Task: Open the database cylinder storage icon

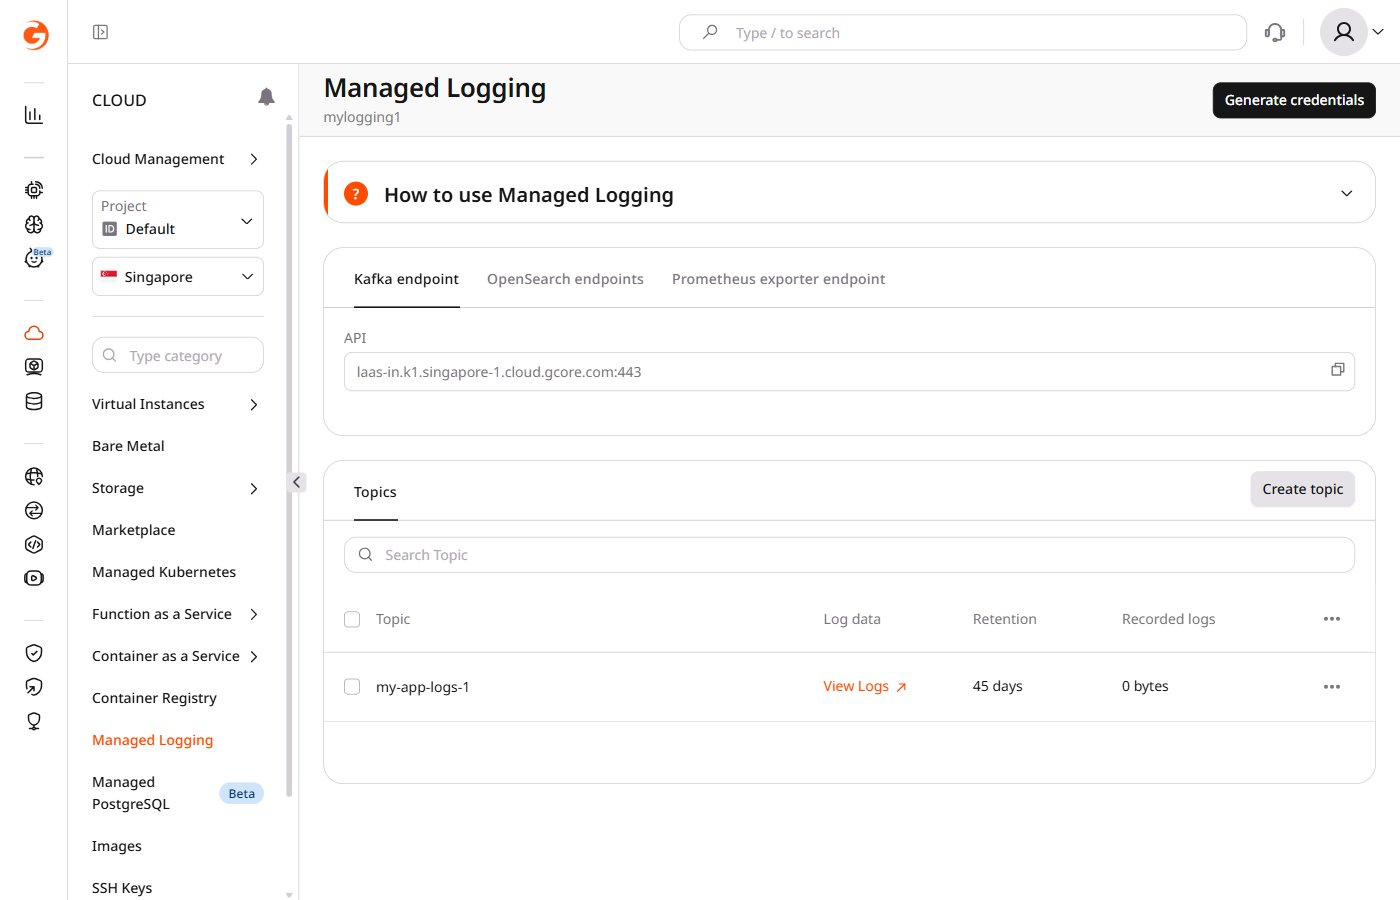Action: (34, 401)
